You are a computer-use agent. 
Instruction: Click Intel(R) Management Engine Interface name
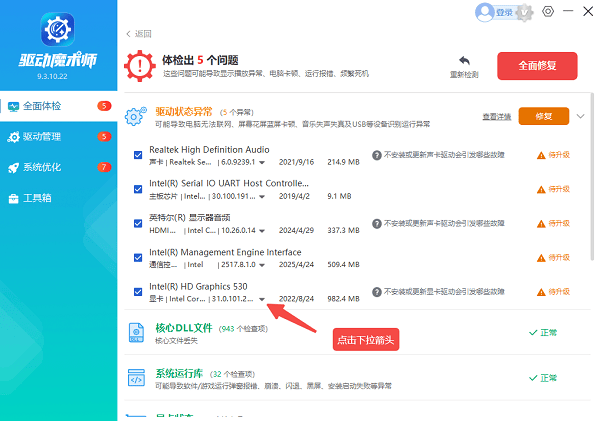pos(225,252)
